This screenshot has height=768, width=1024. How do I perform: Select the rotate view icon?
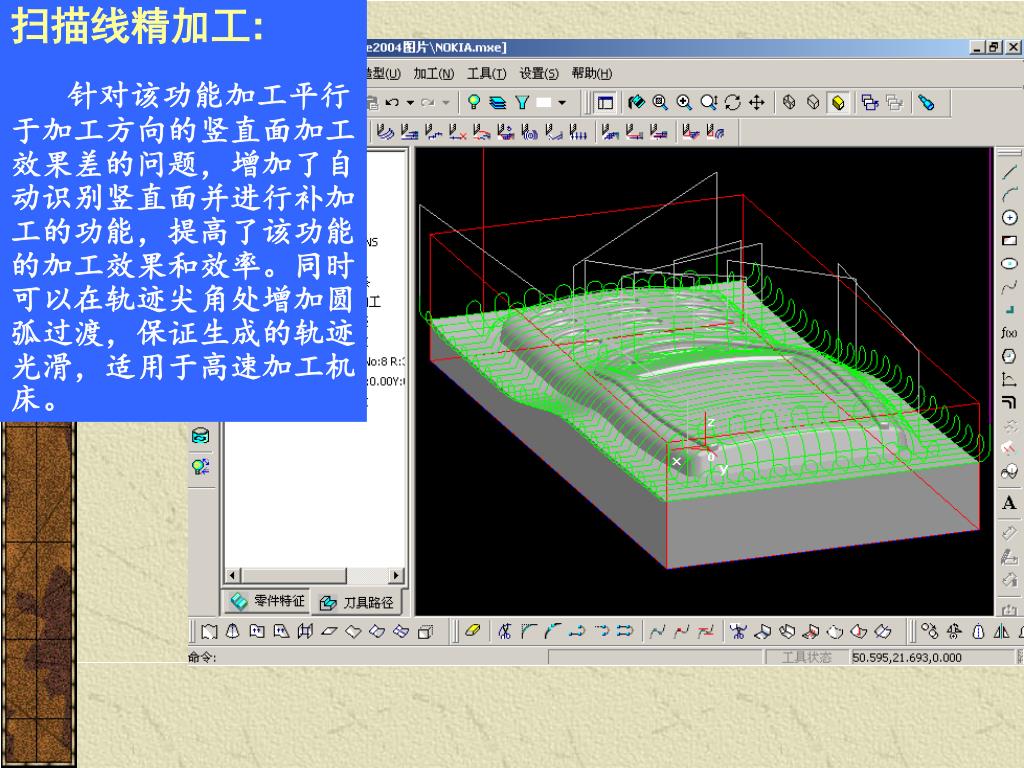(x=733, y=103)
